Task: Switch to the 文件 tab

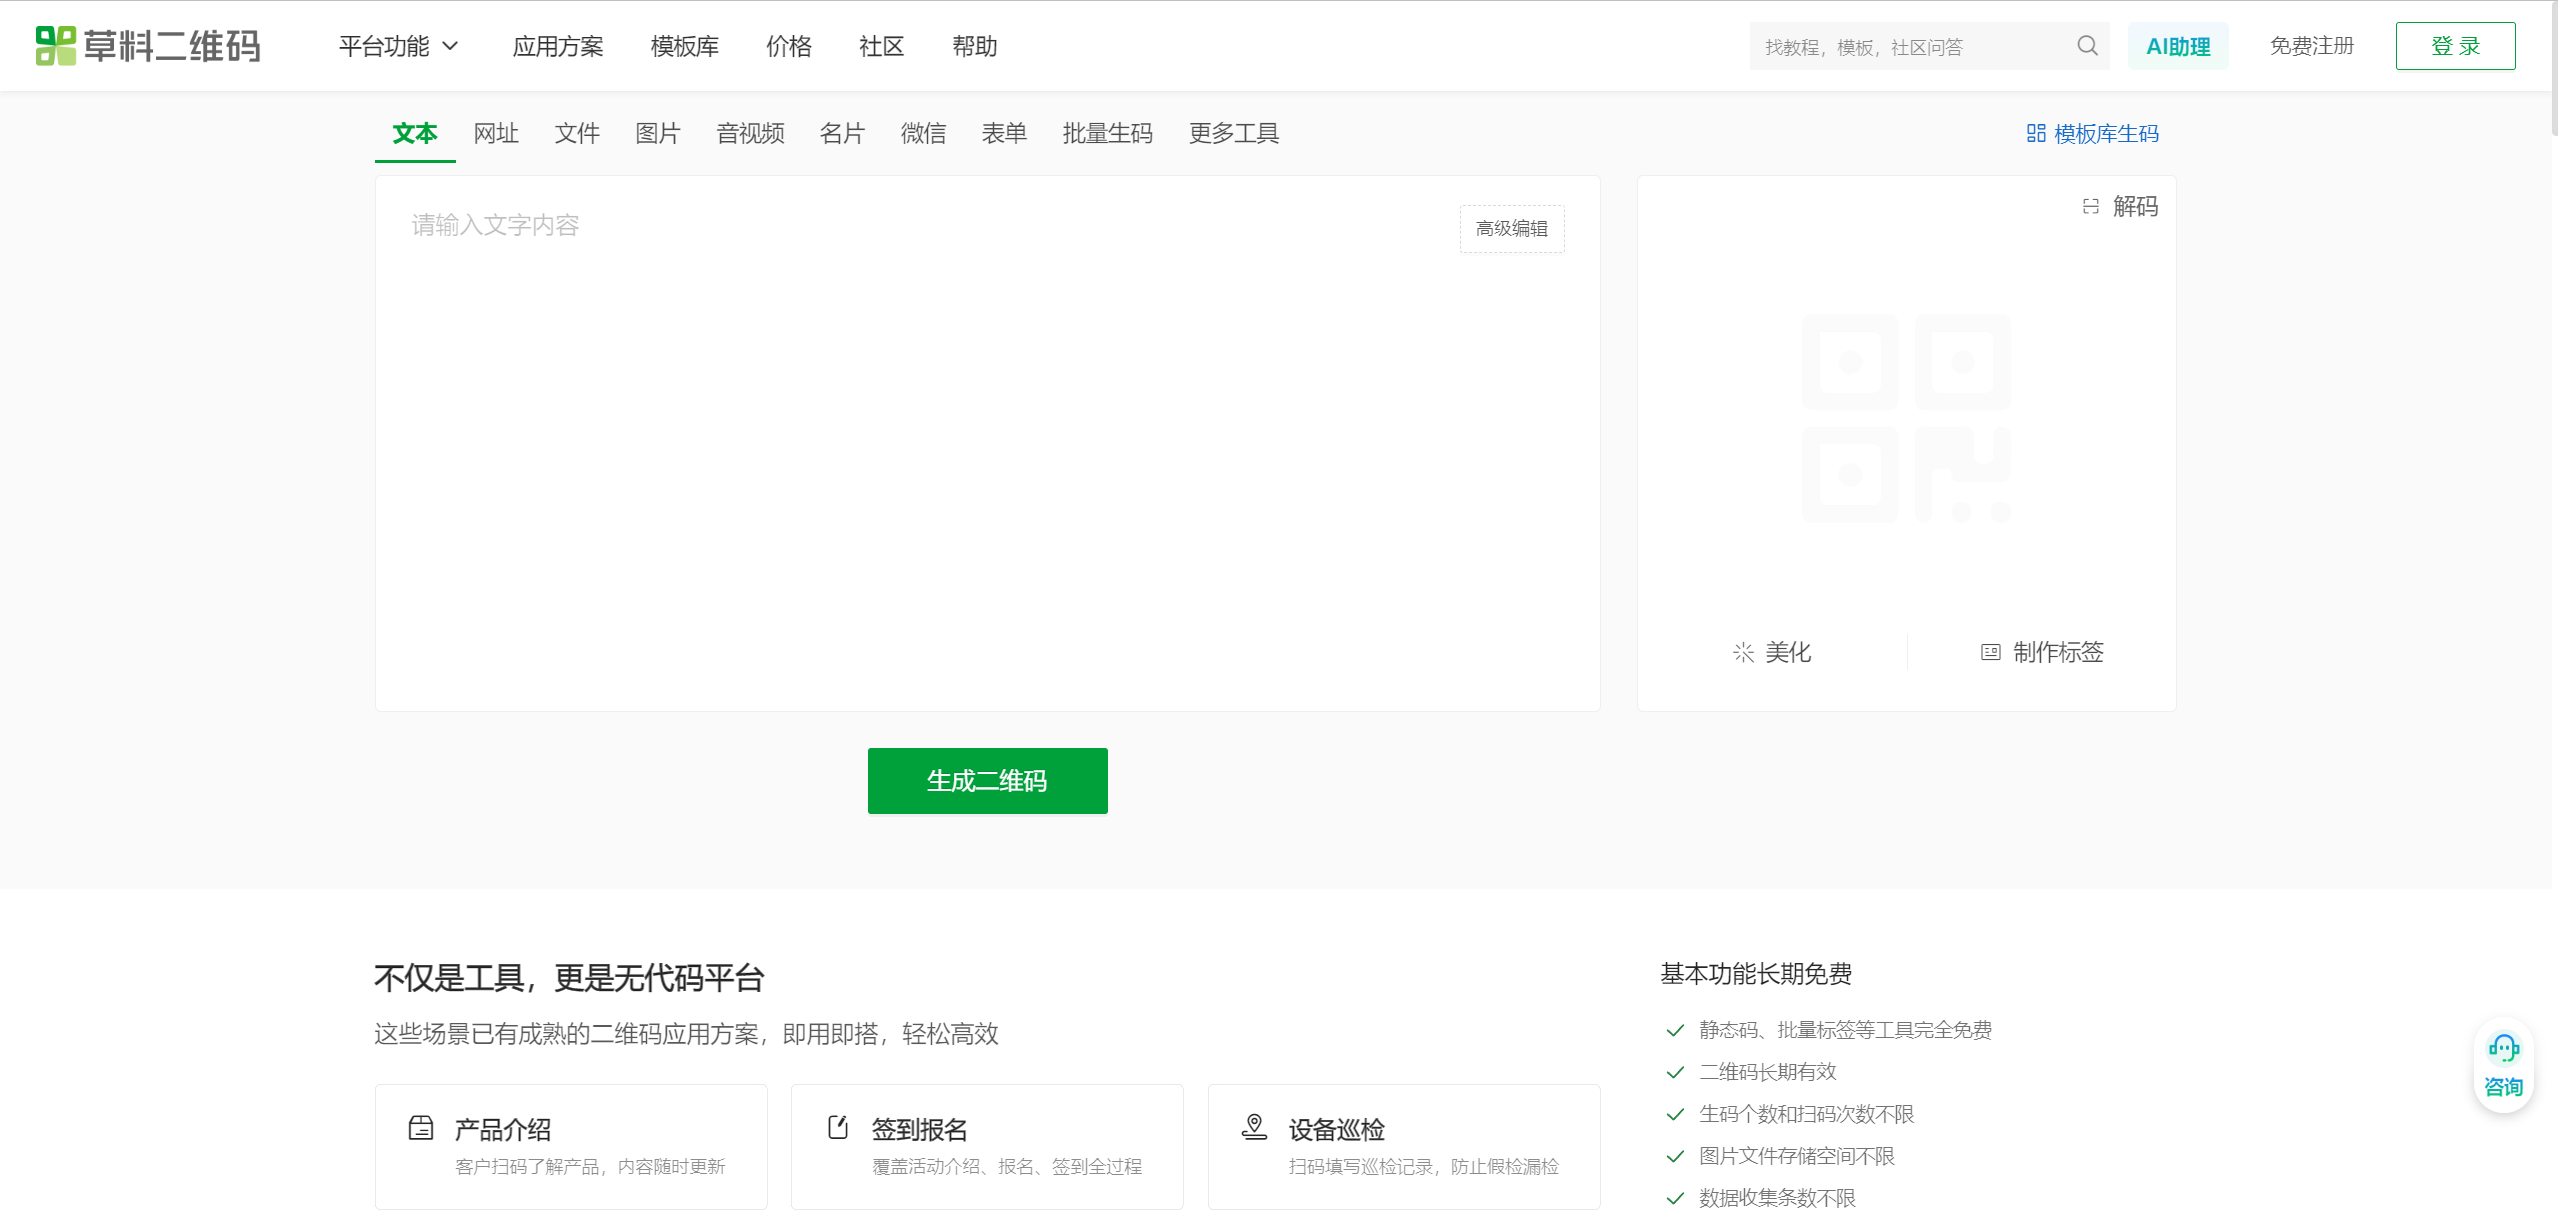Action: [x=577, y=133]
